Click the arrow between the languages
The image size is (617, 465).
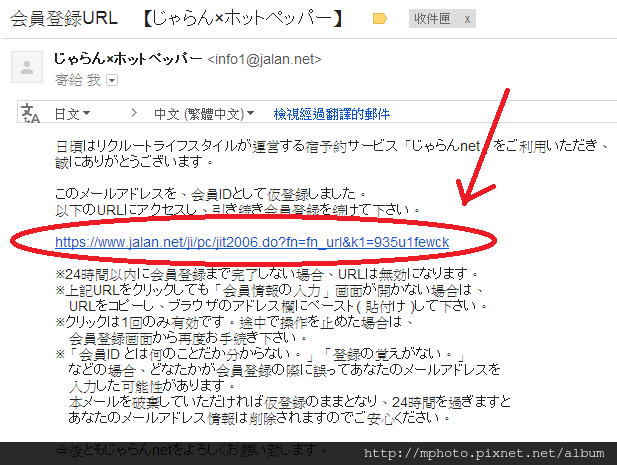(x=134, y=113)
